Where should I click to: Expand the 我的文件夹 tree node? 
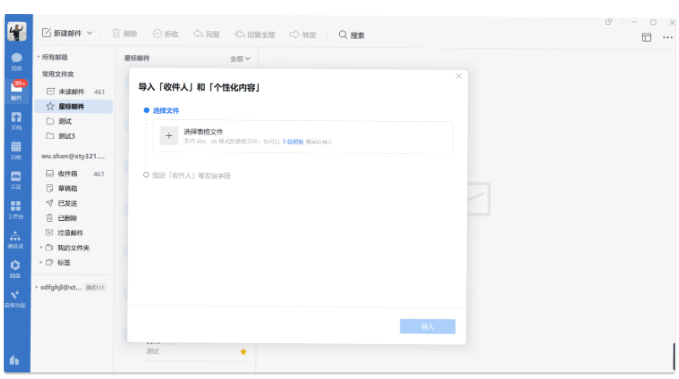point(41,248)
